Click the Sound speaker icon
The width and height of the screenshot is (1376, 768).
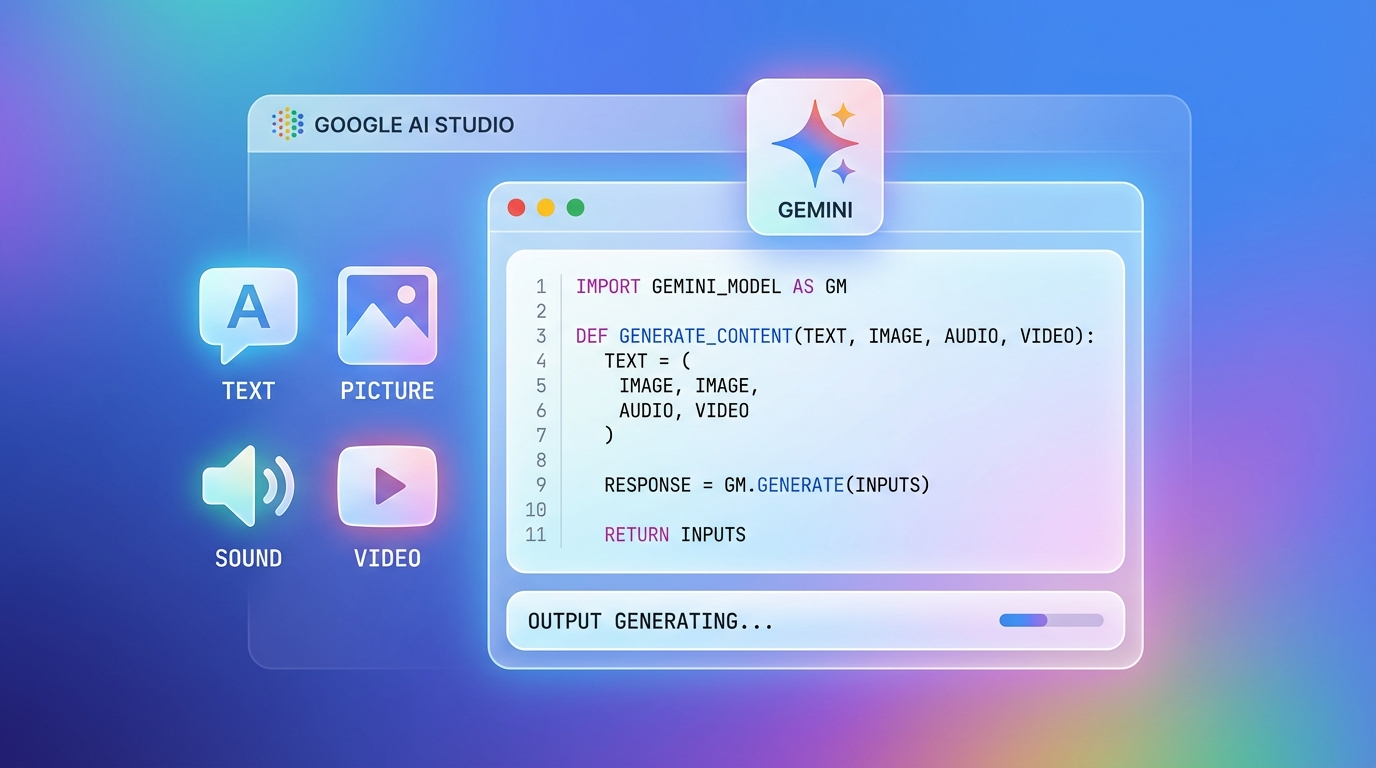[248, 486]
